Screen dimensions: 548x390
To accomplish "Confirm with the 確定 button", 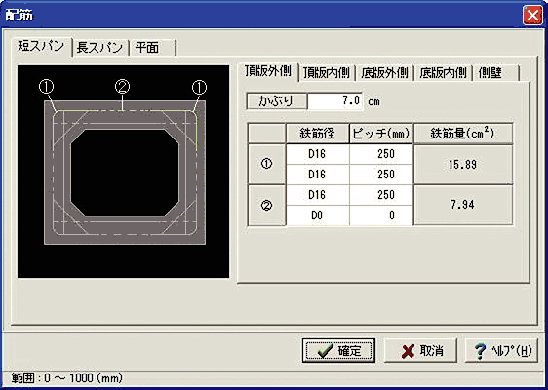I will [x=338, y=351].
